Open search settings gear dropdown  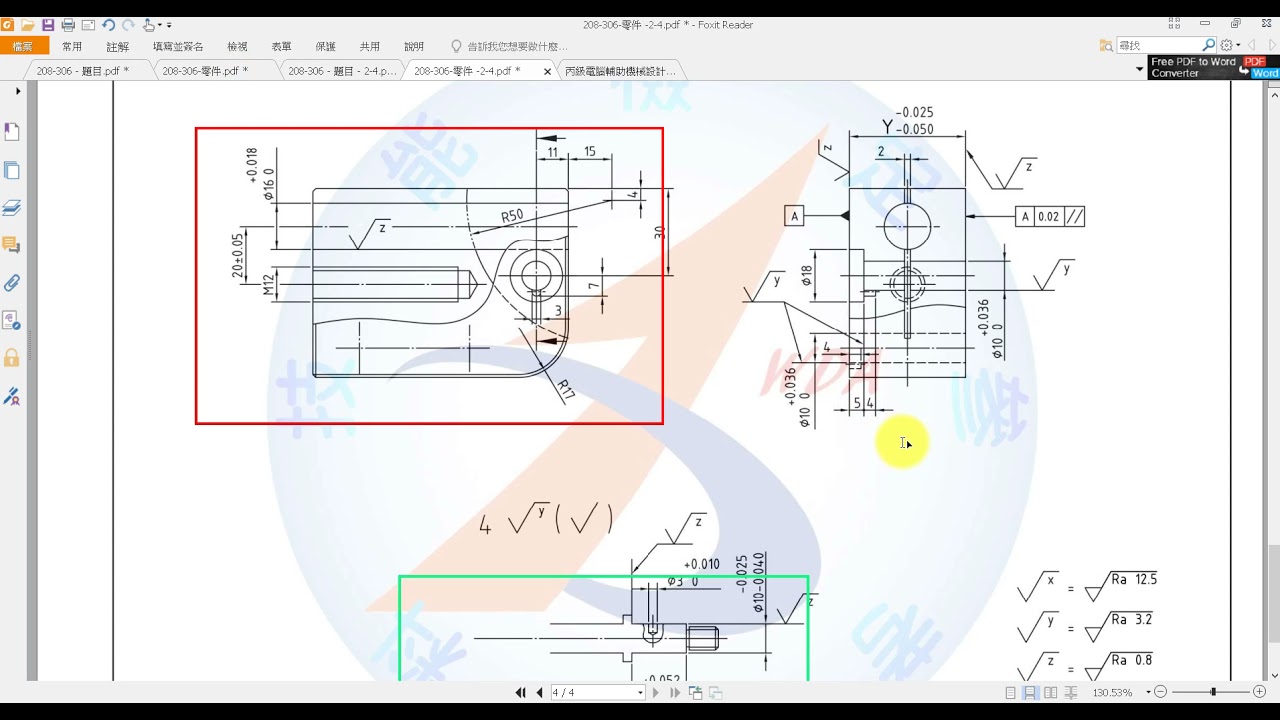pyautogui.click(x=1230, y=45)
